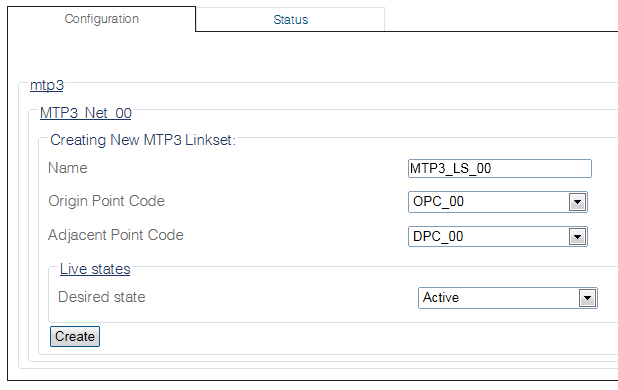Click the arrow icon beside DPC_00
This screenshot has height=390, width=618.
(578, 237)
